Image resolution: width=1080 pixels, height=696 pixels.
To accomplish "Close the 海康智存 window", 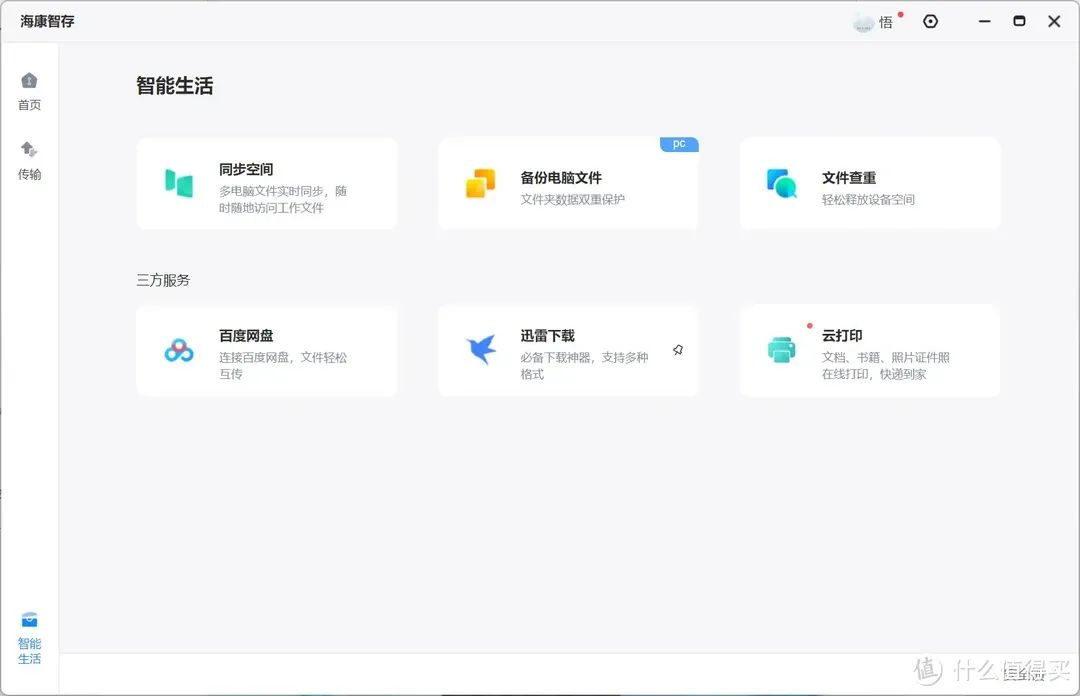I will [1054, 21].
